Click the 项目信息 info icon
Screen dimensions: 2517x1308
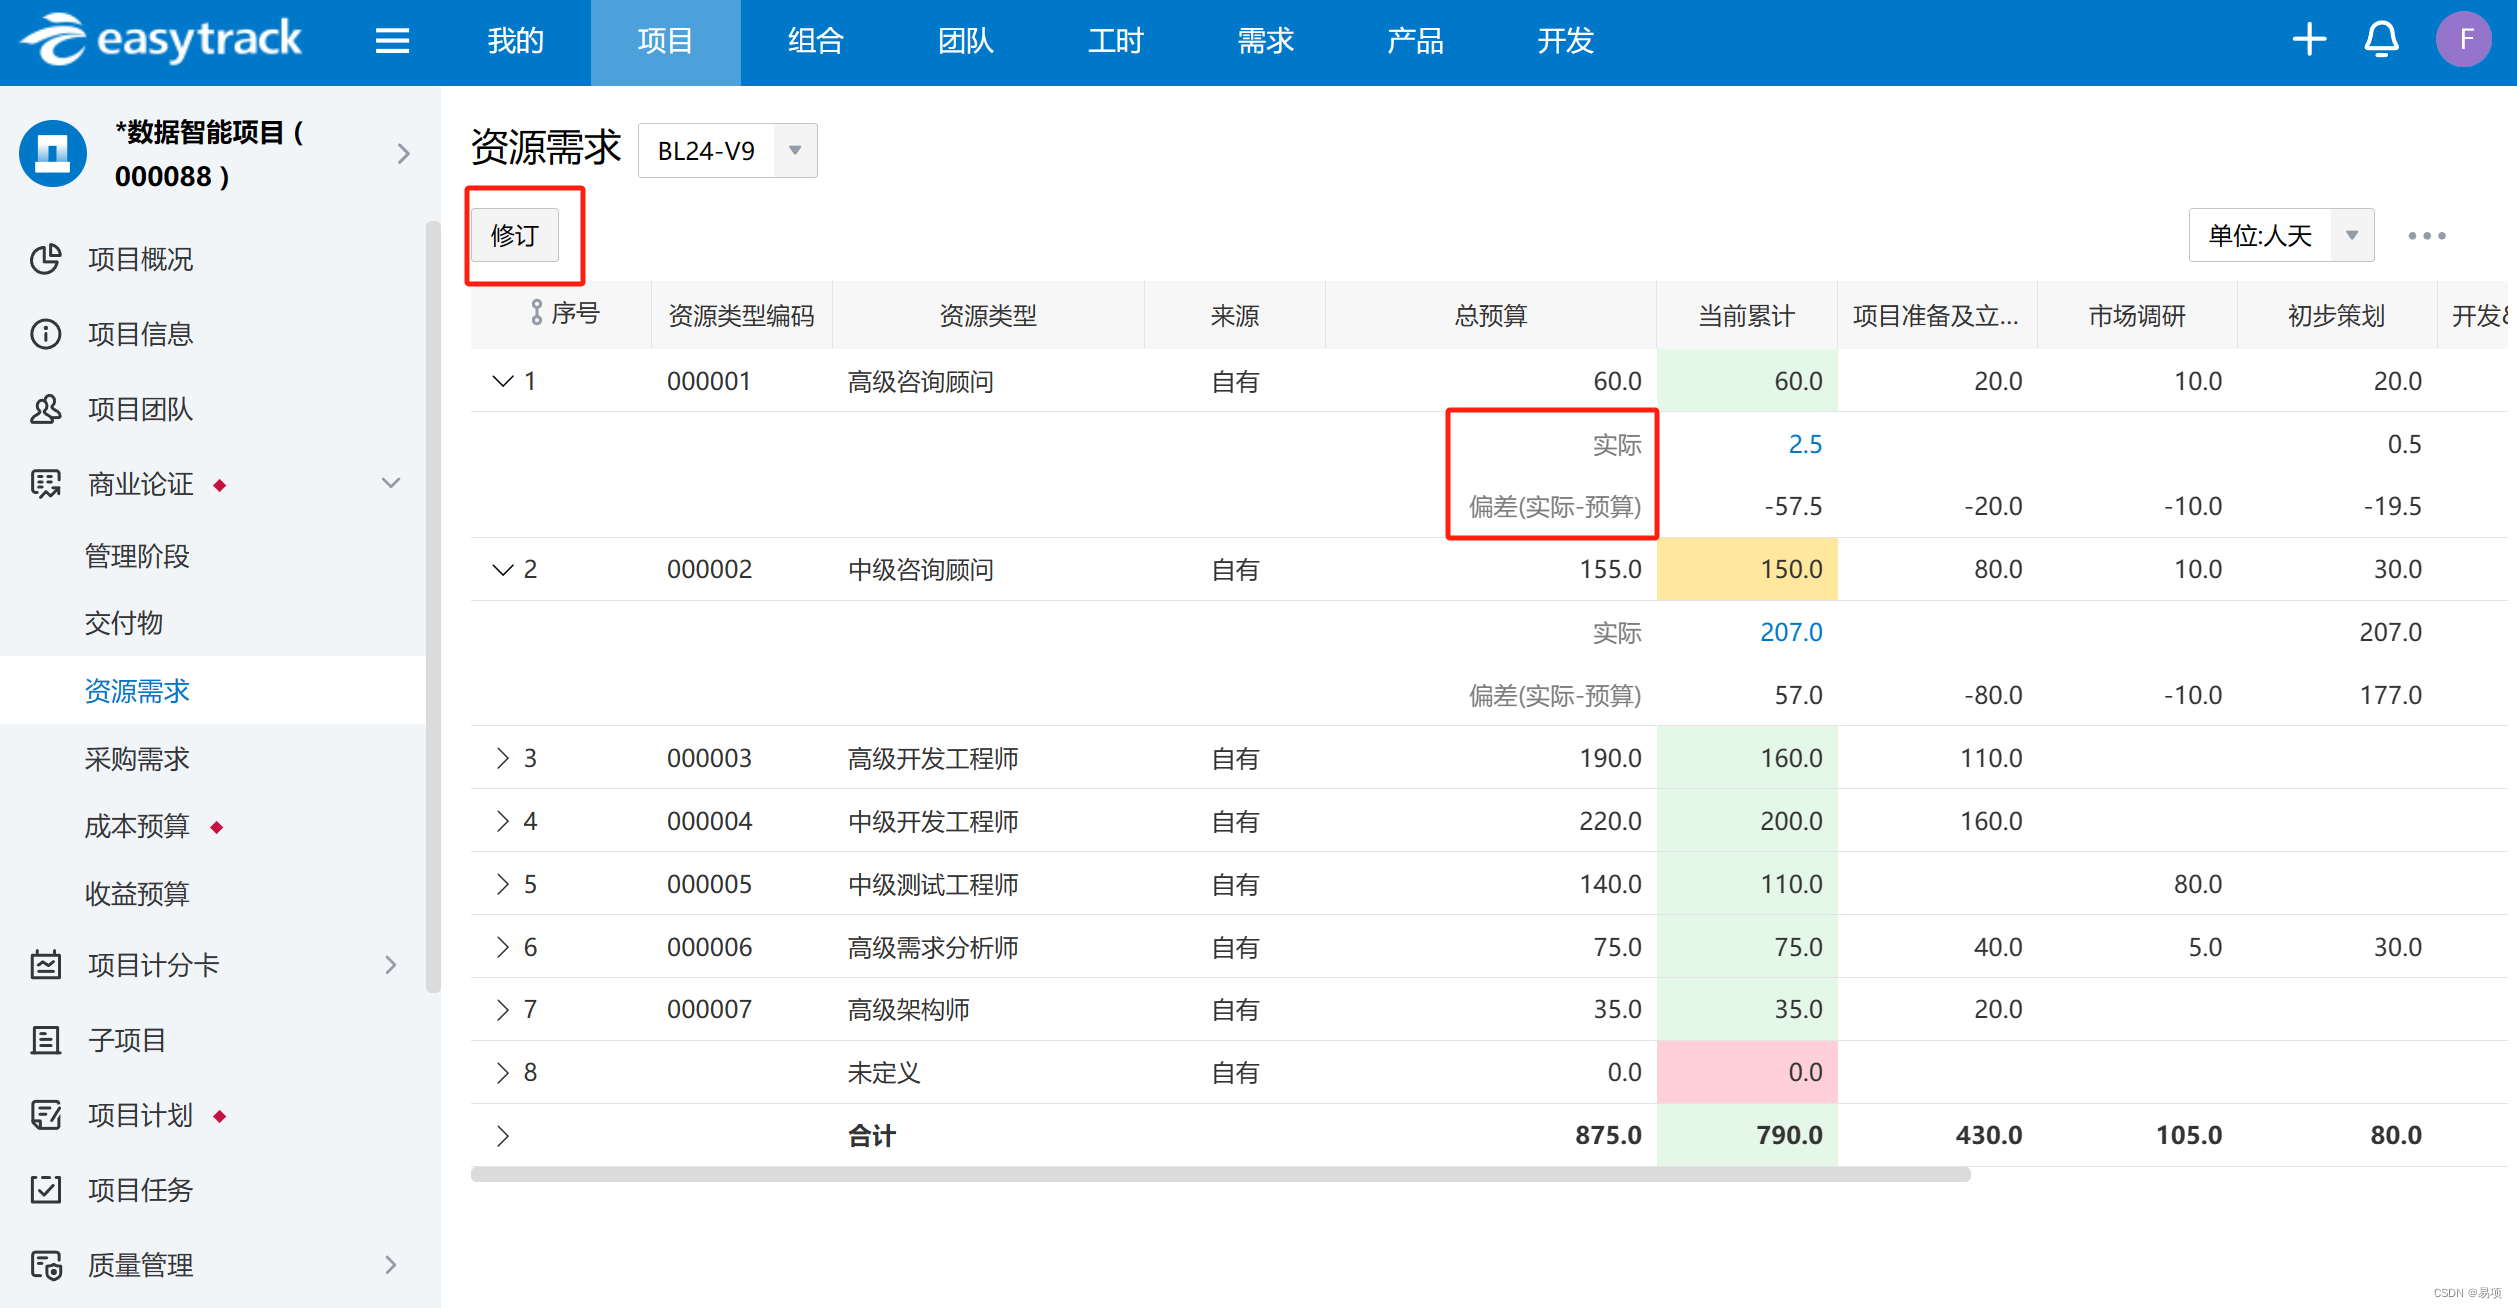coord(46,334)
